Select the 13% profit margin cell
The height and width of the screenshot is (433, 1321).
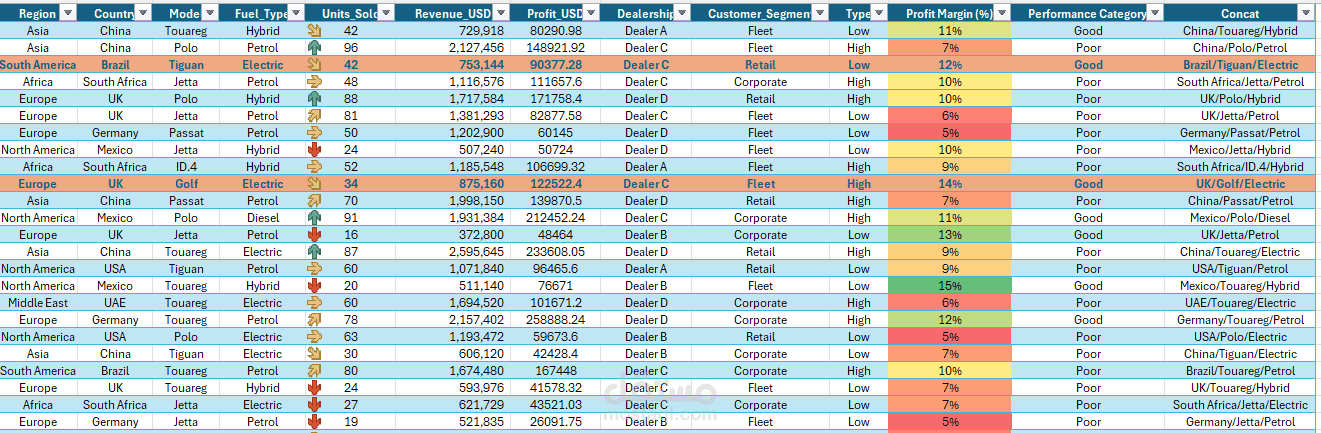[x=949, y=235]
